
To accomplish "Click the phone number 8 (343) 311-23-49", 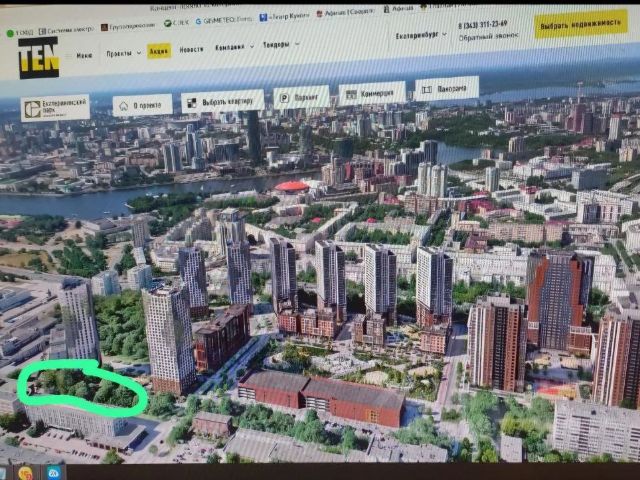I will tap(482, 24).
